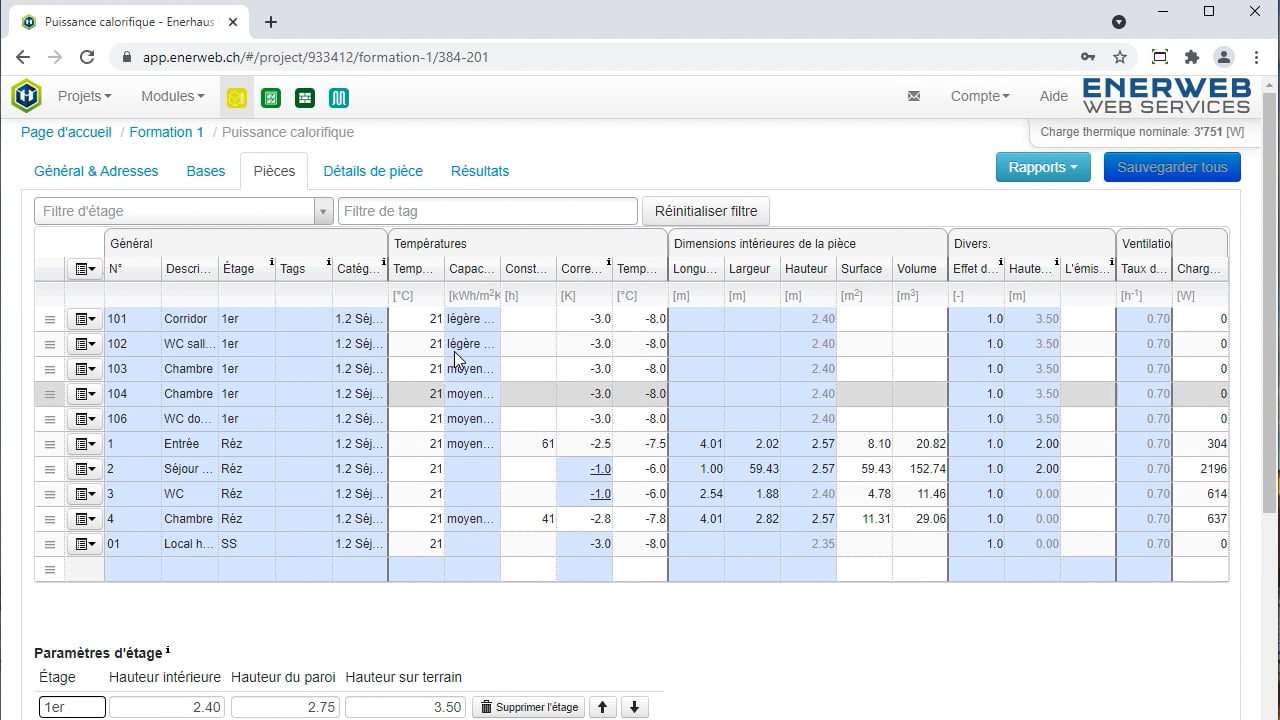Screen dimensions: 1280x720
Task: Click the yellow cube module icon
Action: 236,98
